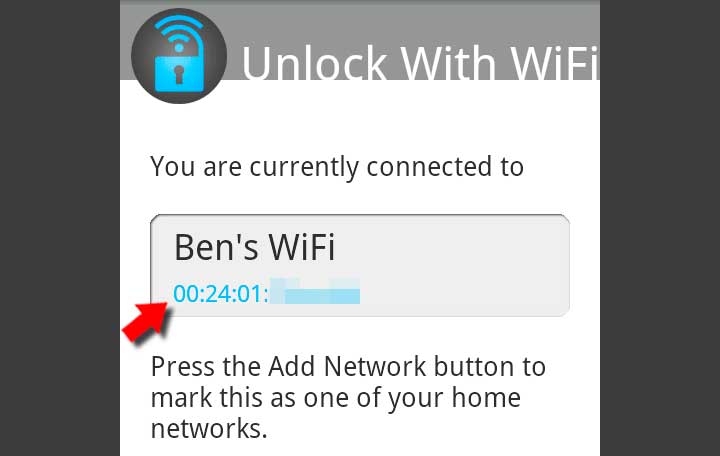Click the 00:24:01 MAC address text
The image size is (720, 456).
[220, 293]
